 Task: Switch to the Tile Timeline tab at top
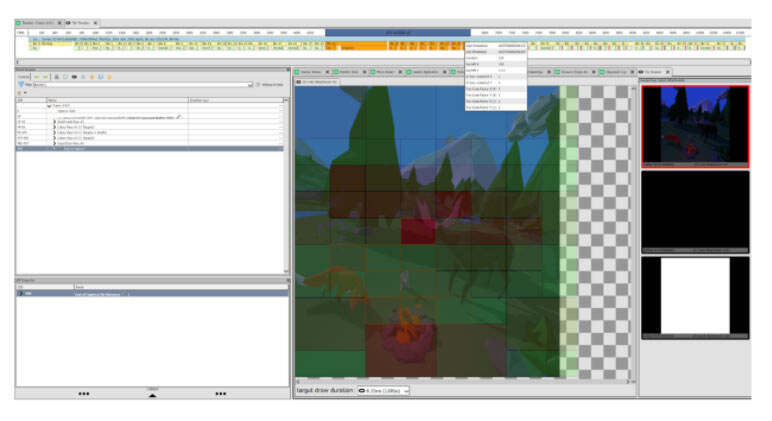click(82, 22)
